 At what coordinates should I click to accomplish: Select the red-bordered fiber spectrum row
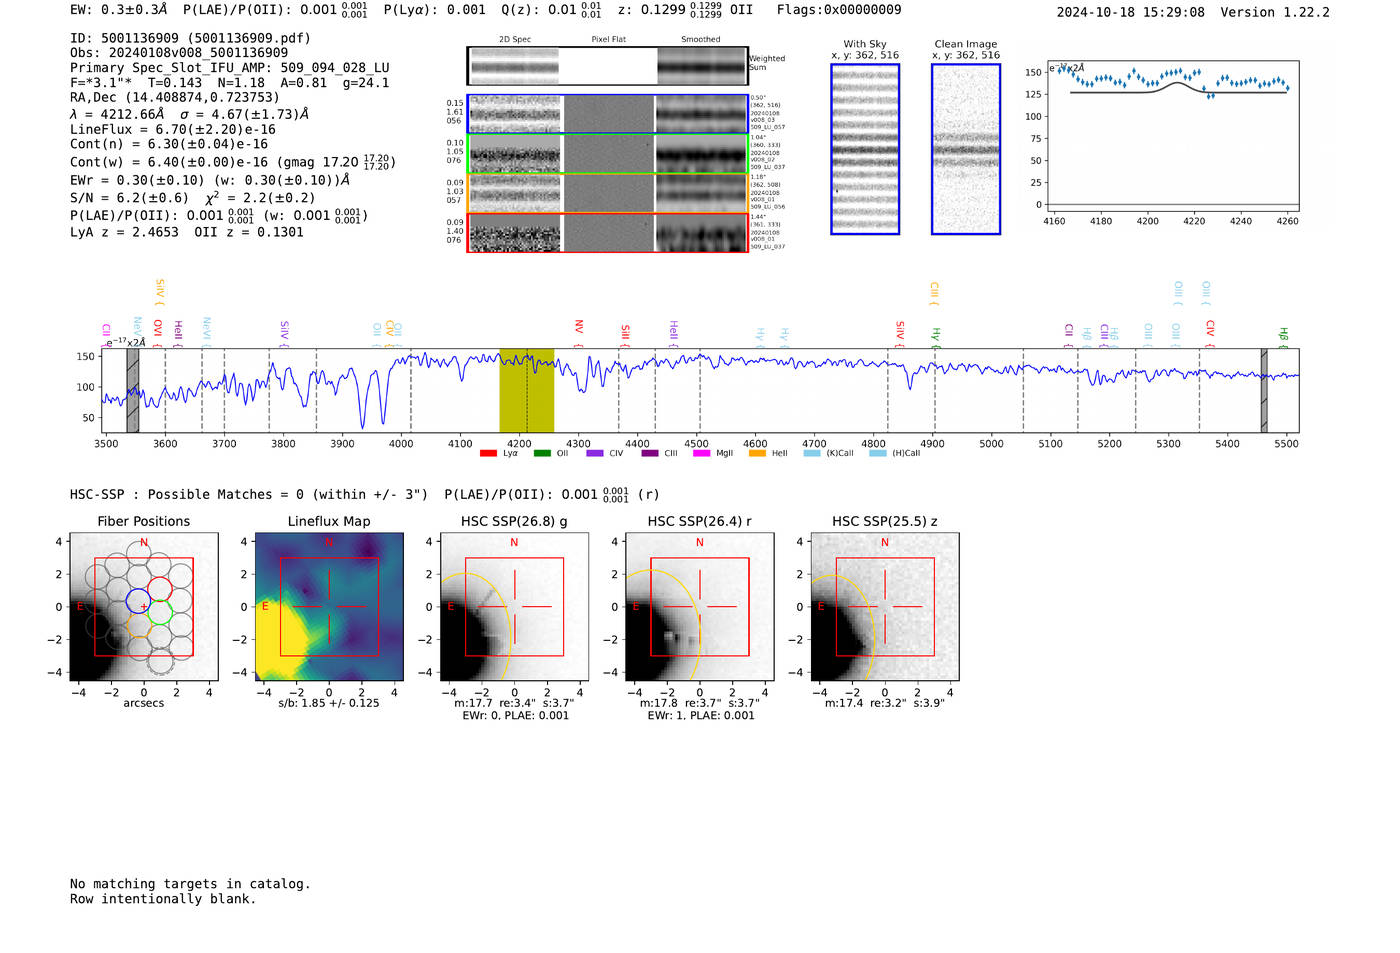pyautogui.click(x=608, y=232)
